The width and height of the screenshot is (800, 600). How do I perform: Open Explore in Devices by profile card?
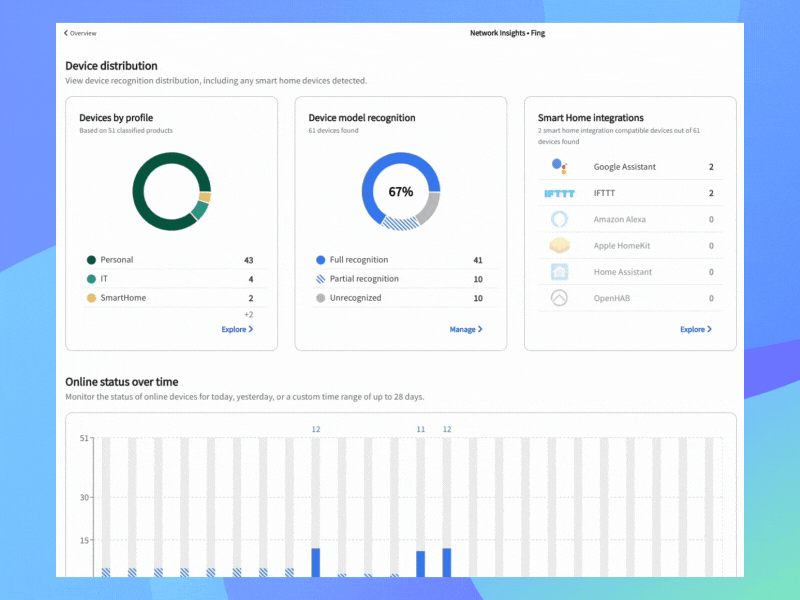[x=237, y=330]
